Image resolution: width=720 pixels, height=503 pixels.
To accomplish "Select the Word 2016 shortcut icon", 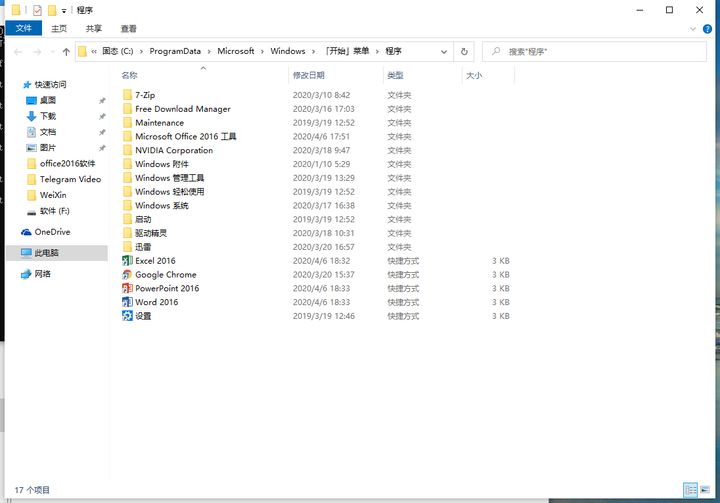I will (127, 302).
